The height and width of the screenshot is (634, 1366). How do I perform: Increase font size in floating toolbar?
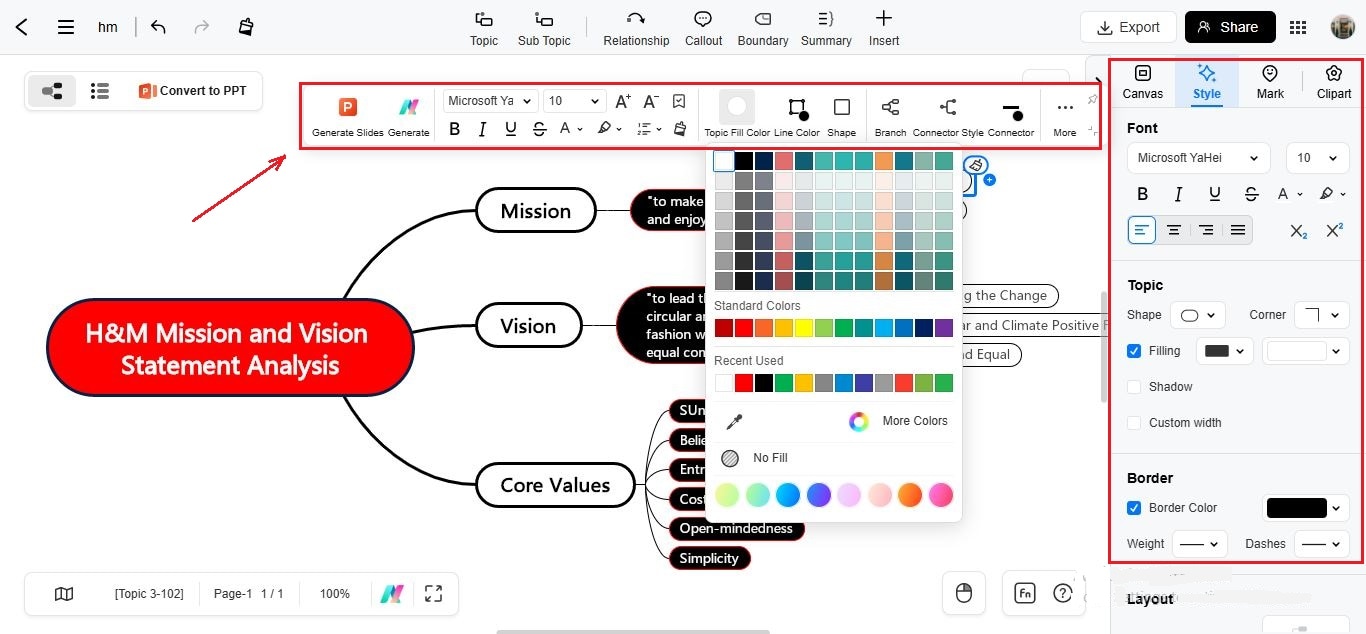point(622,101)
